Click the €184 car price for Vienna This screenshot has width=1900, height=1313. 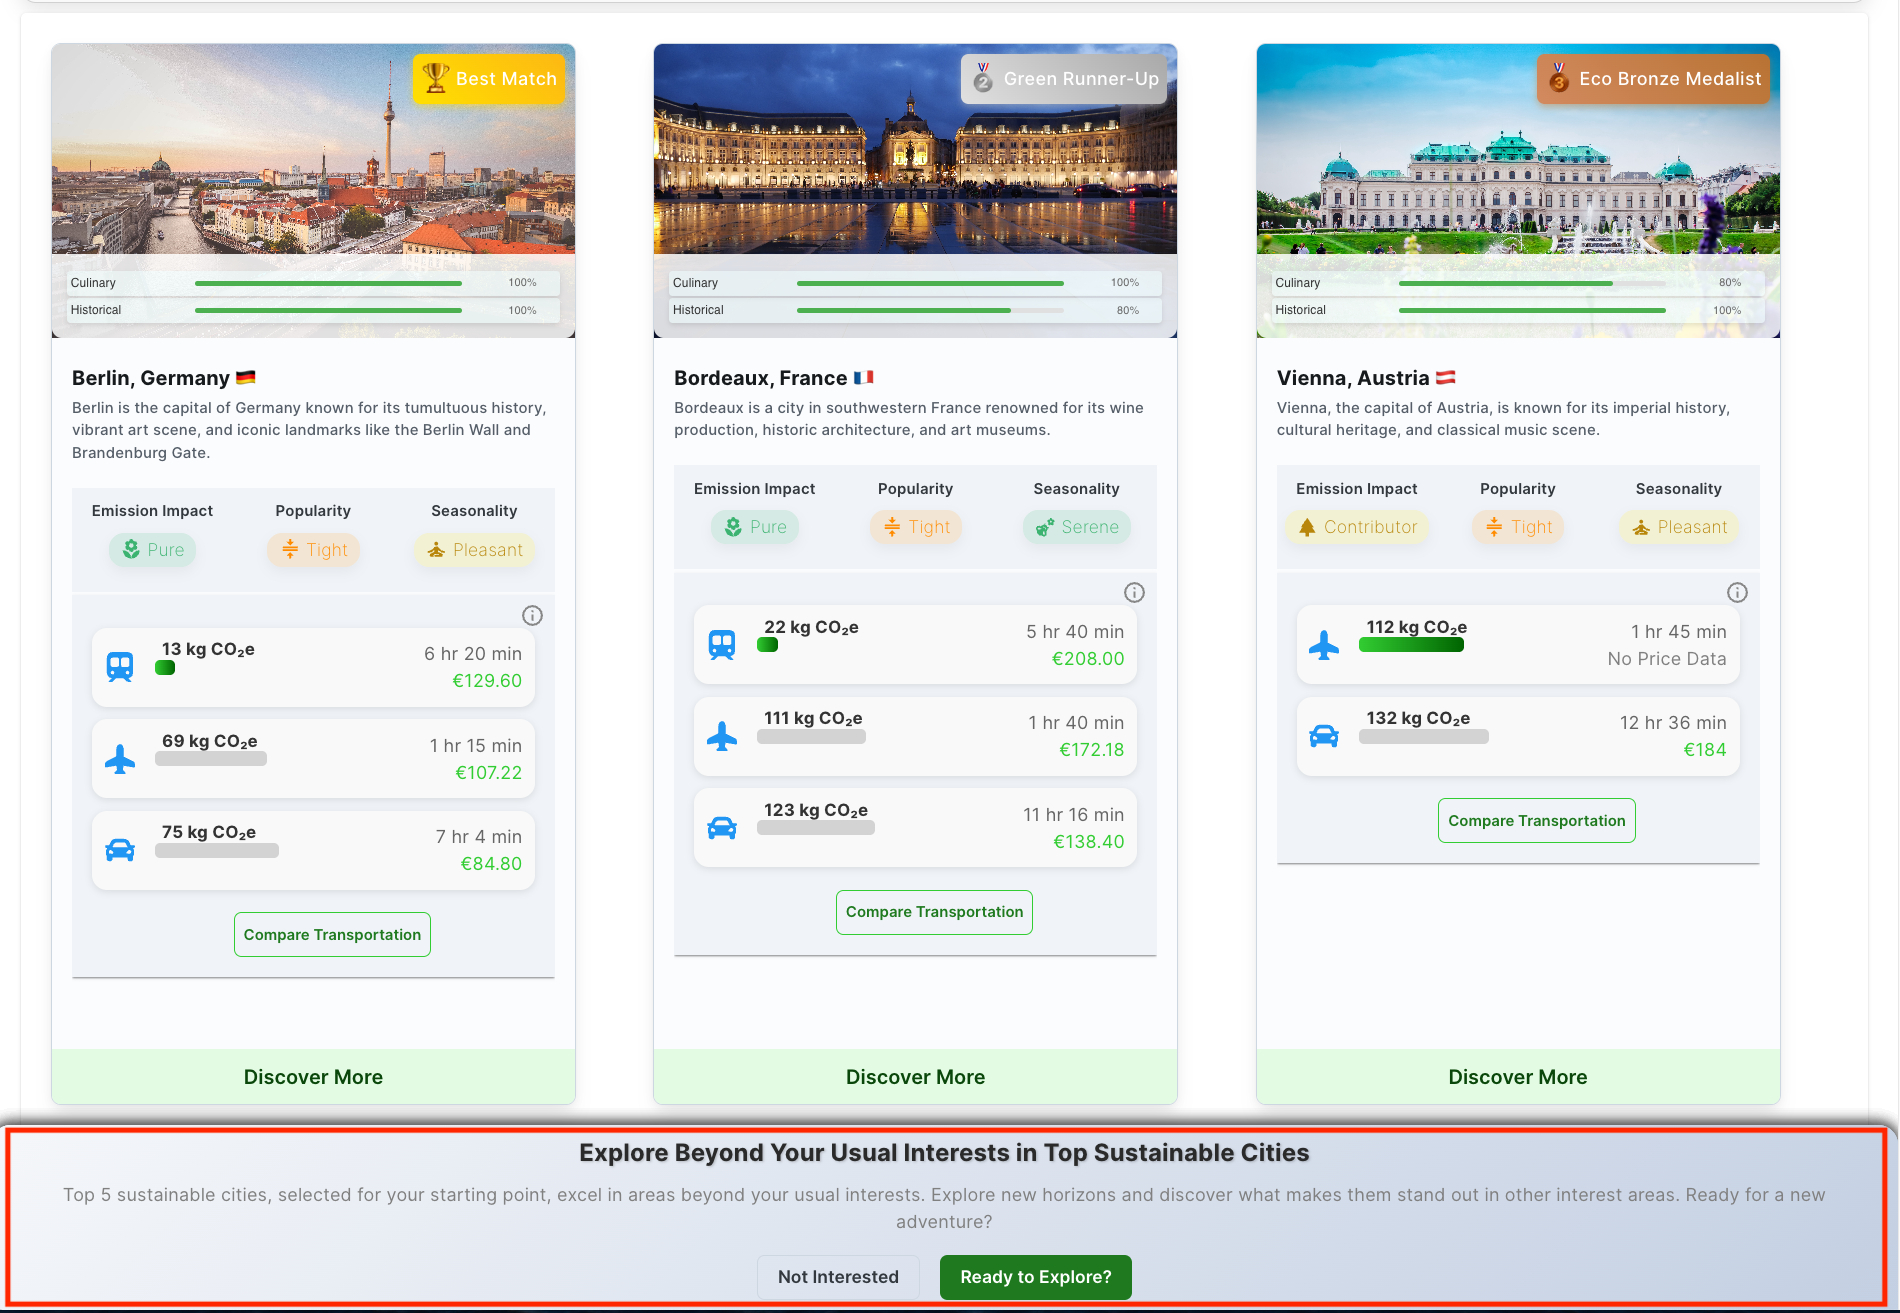tap(1705, 750)
